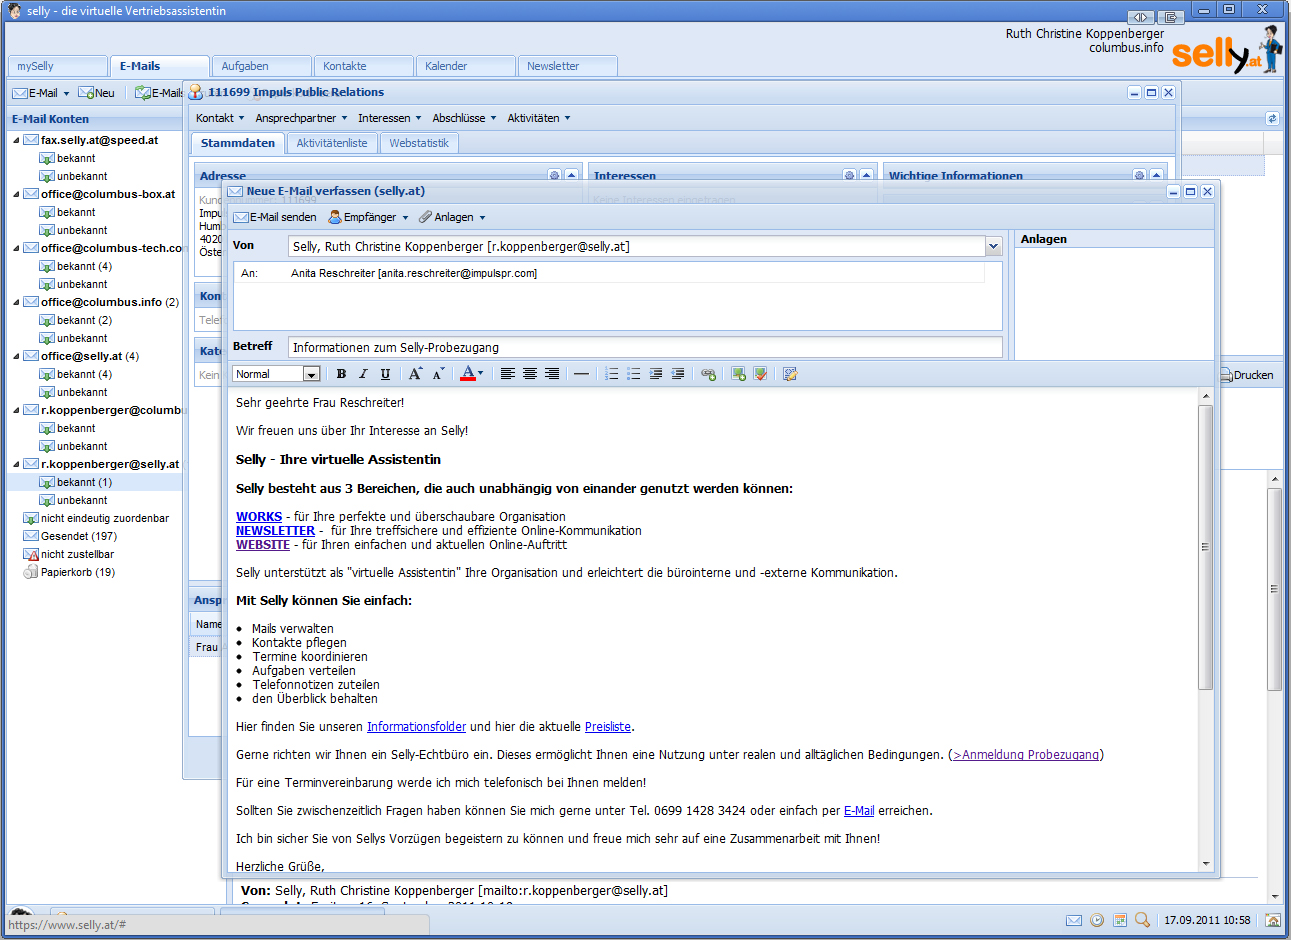The image size is (1291, 940).
Task: Toggle bold formatting in the email editor
Action: coord(341,374)
